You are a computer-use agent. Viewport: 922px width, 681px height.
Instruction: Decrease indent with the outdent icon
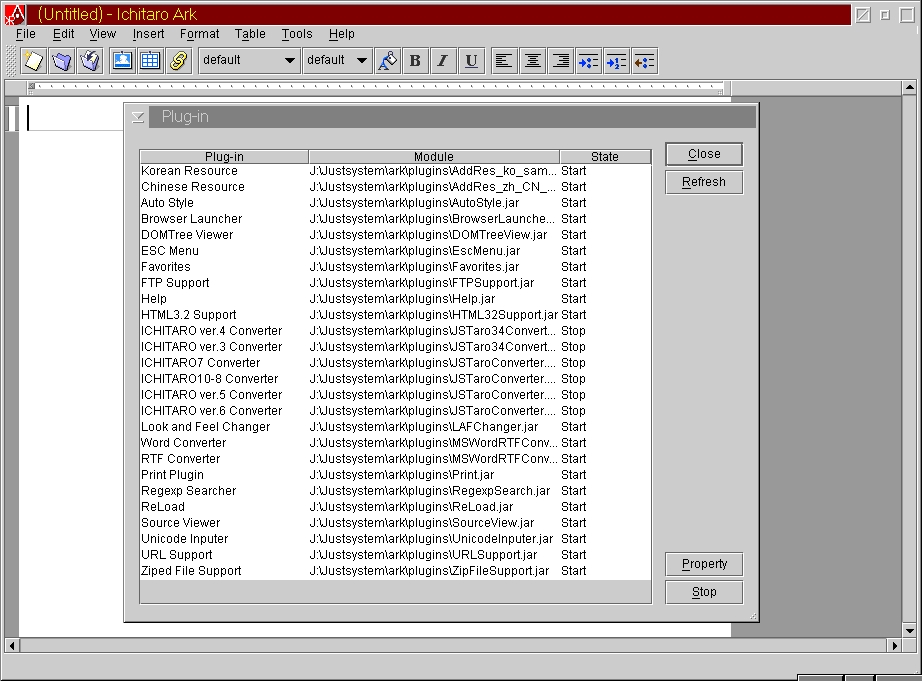644,61
